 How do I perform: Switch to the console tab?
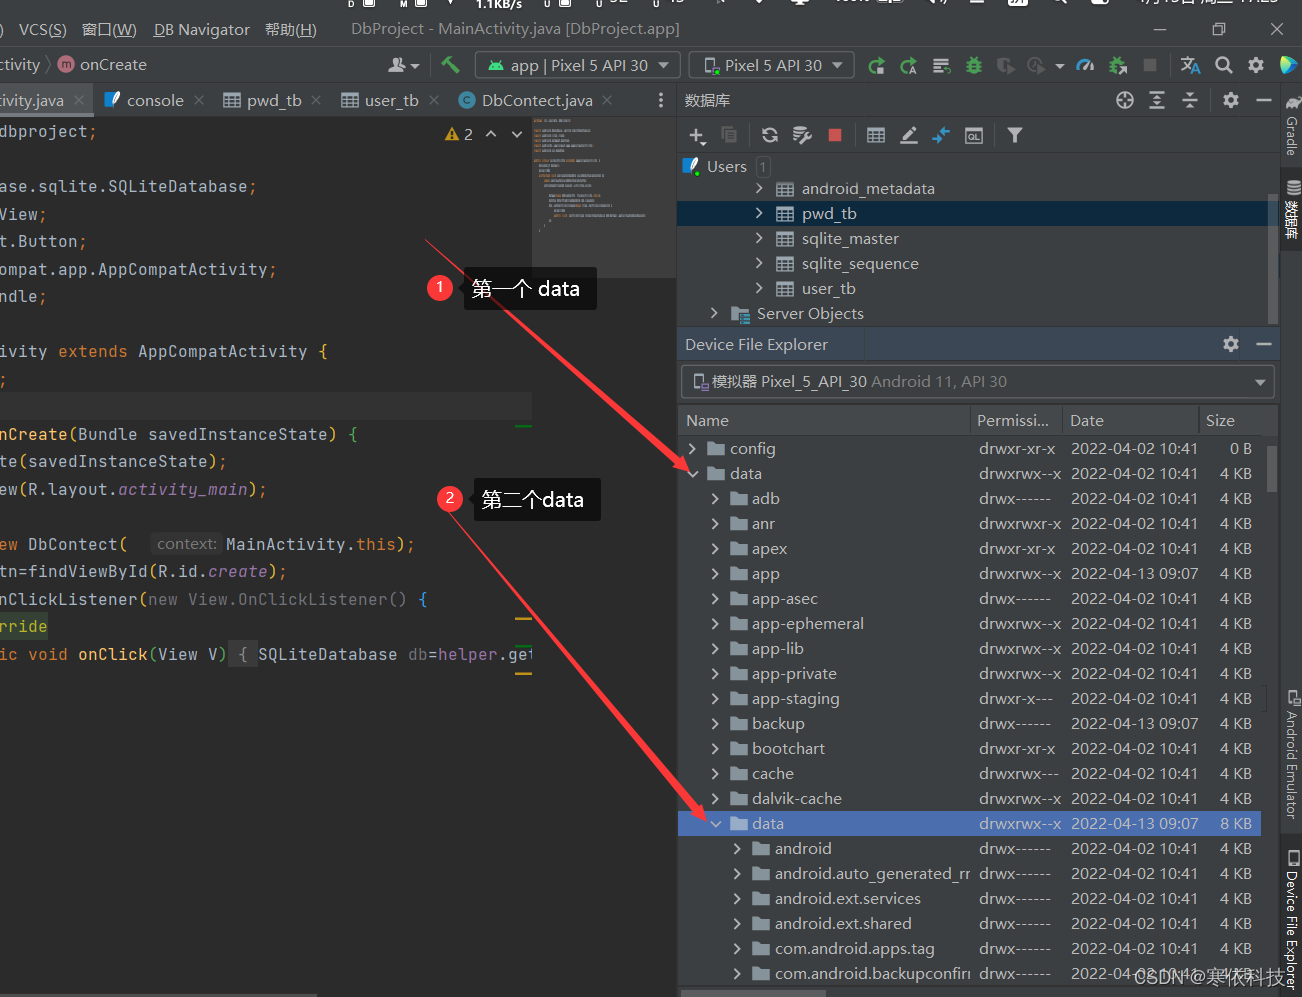coord(155,100)
